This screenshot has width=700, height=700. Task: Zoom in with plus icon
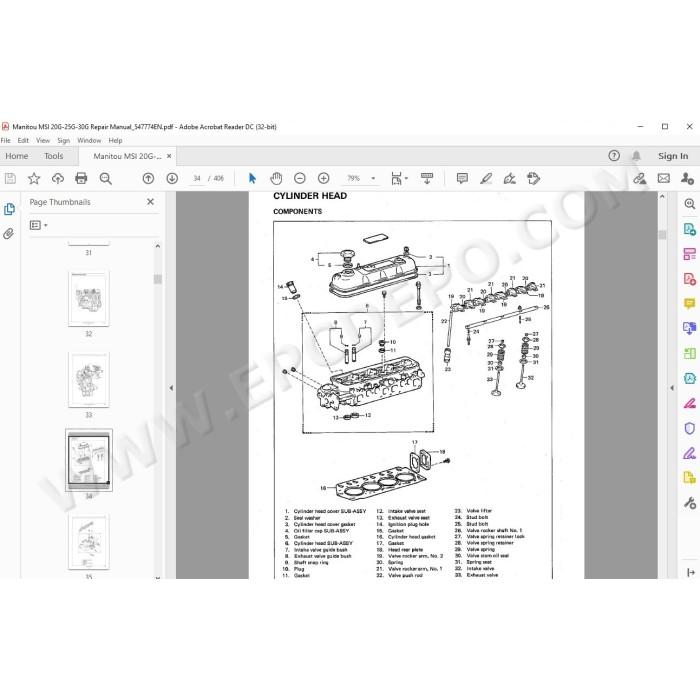pos(324,179)
